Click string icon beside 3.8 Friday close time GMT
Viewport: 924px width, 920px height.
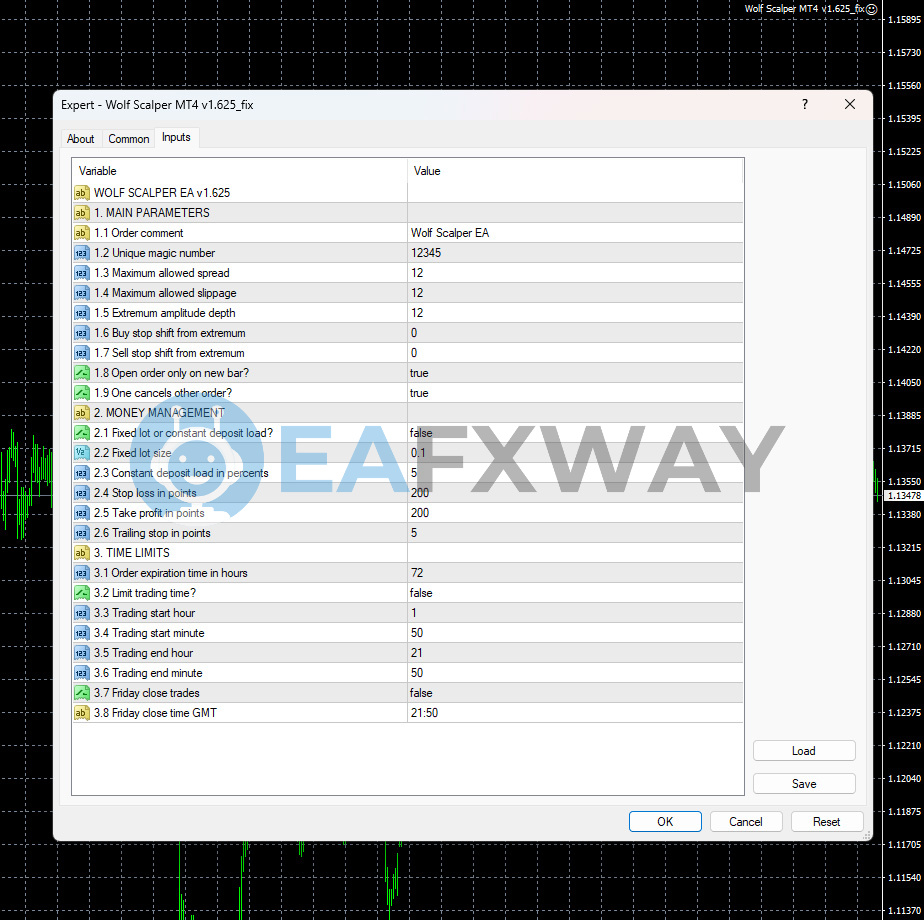(x=81, y=713)
